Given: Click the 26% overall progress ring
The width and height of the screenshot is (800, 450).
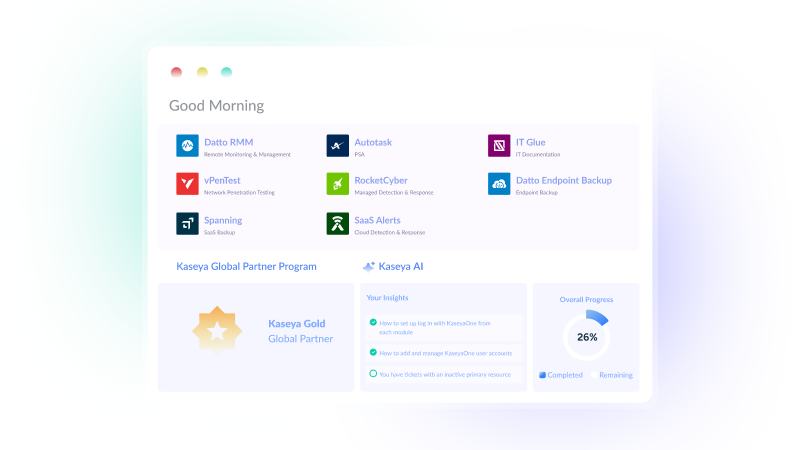Looking at the screenshot, I should tap(586, 337).
